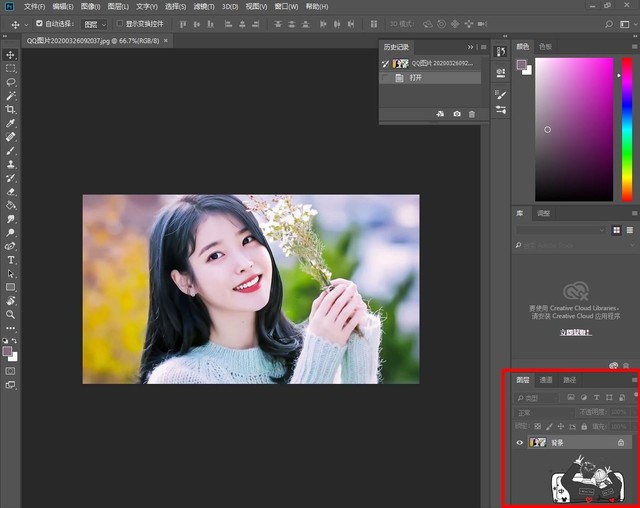Click the lock icon on Background layer
The image size is (640, 508).
pyautogui.click(x=621, y=442)
